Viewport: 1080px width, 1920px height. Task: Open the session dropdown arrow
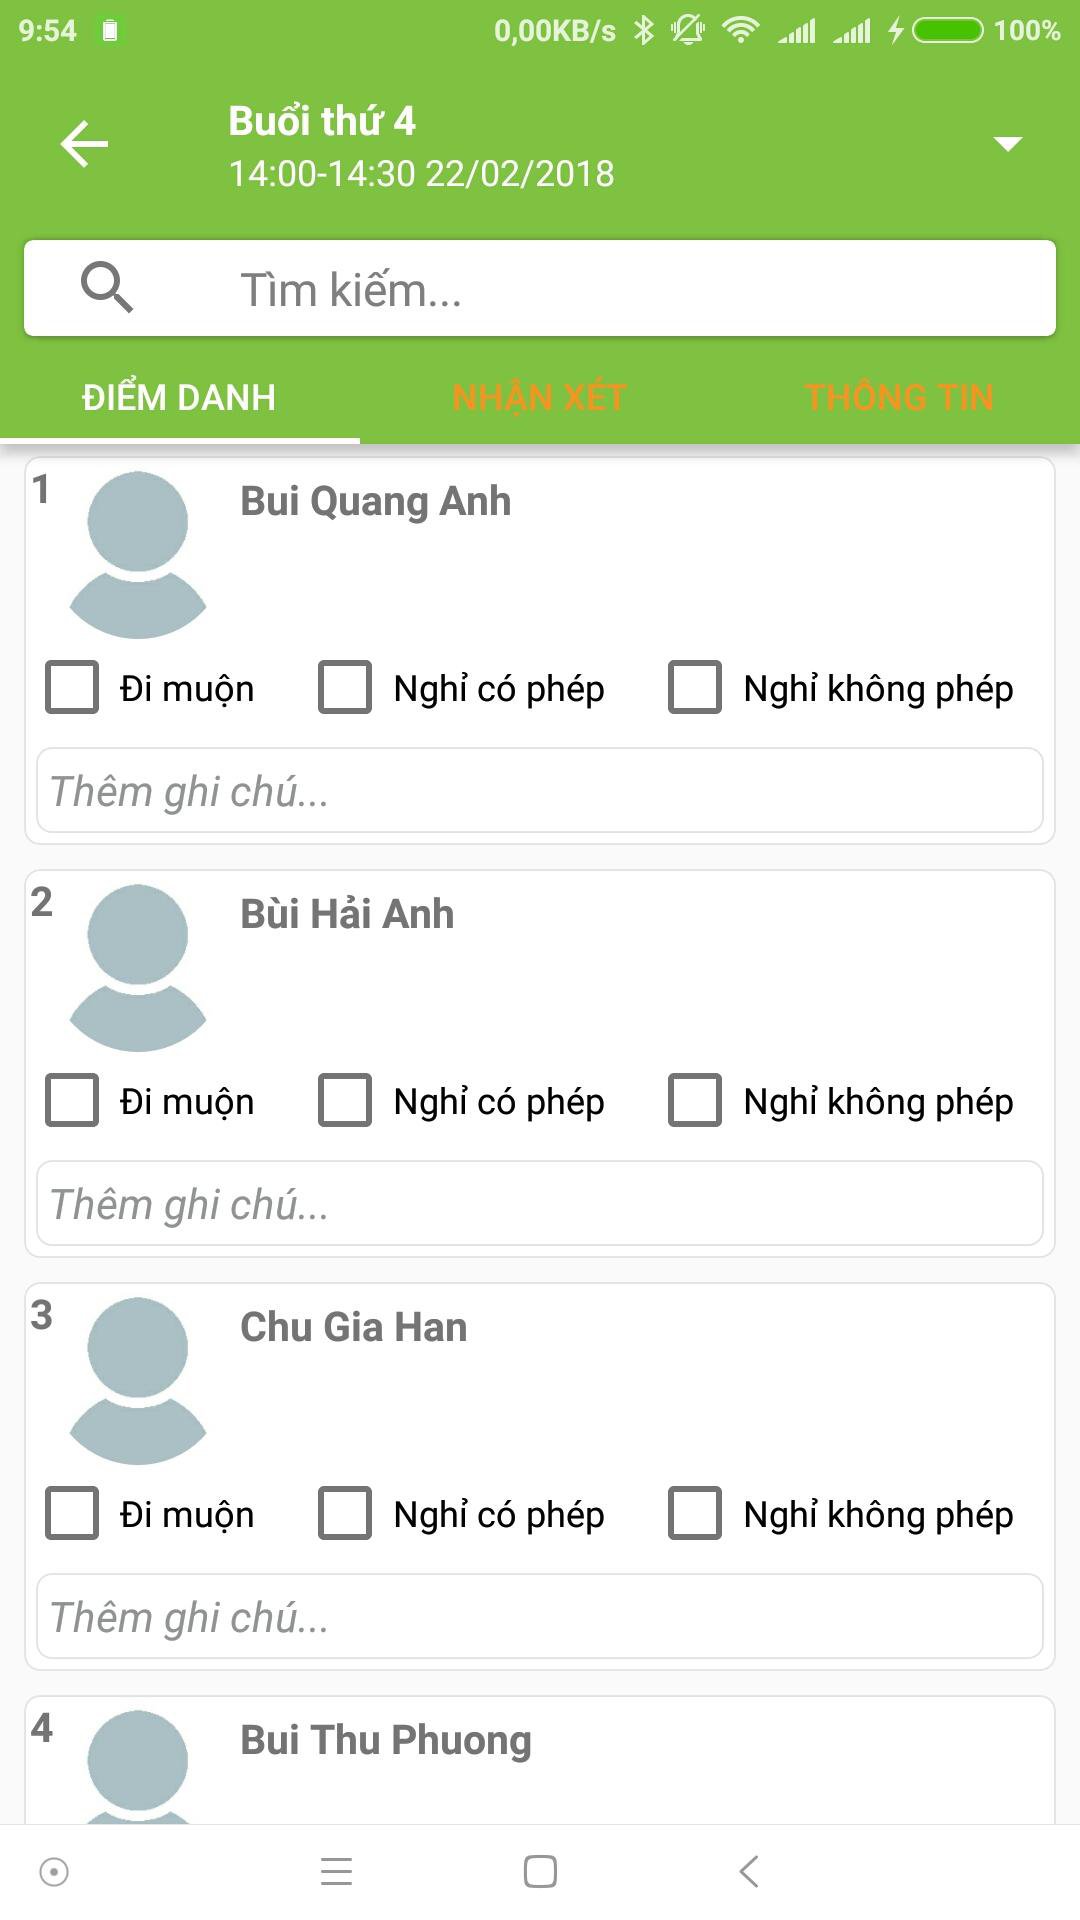1007,144
